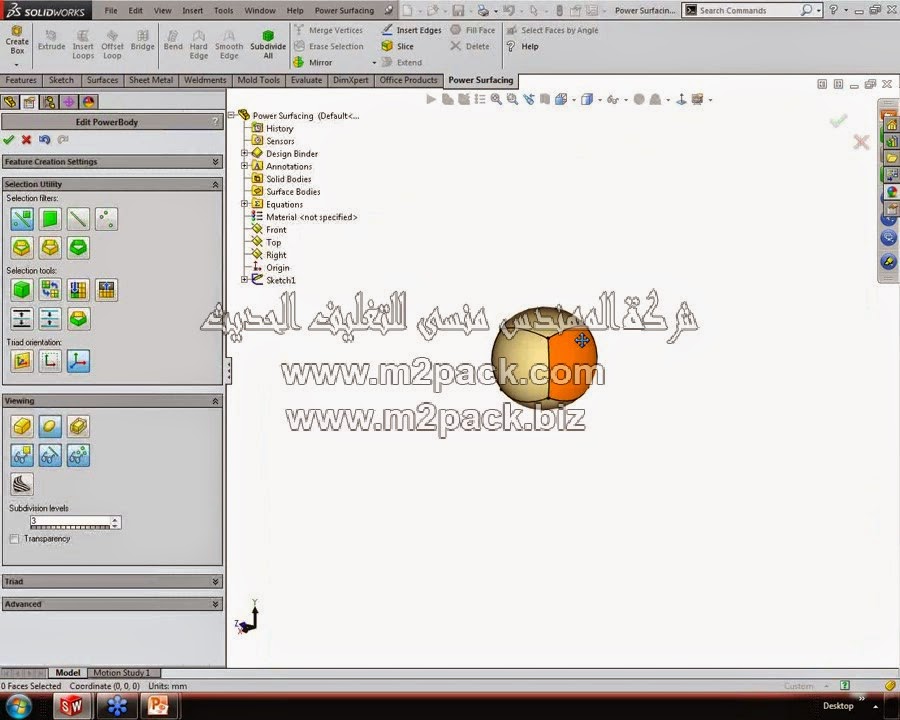The height and width of the screenshot is (720, 900).
Task: Click Fill Face
Action: (472, 30)
